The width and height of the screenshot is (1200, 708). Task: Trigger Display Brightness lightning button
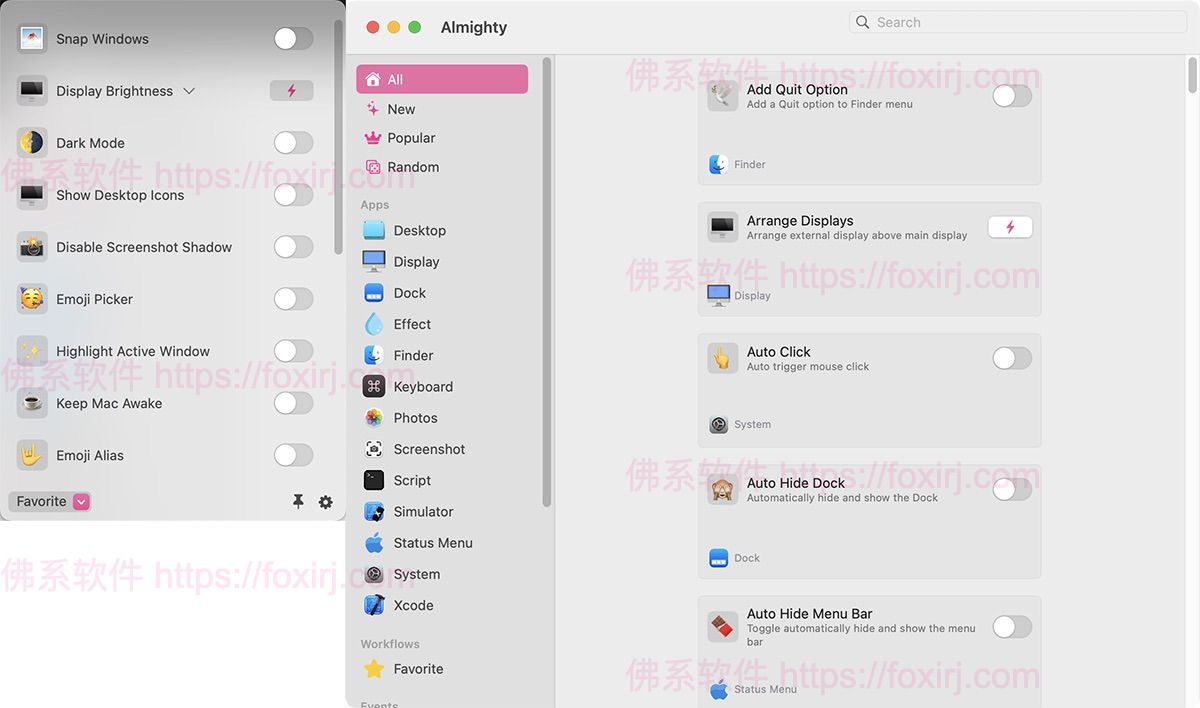pos(292,91)
